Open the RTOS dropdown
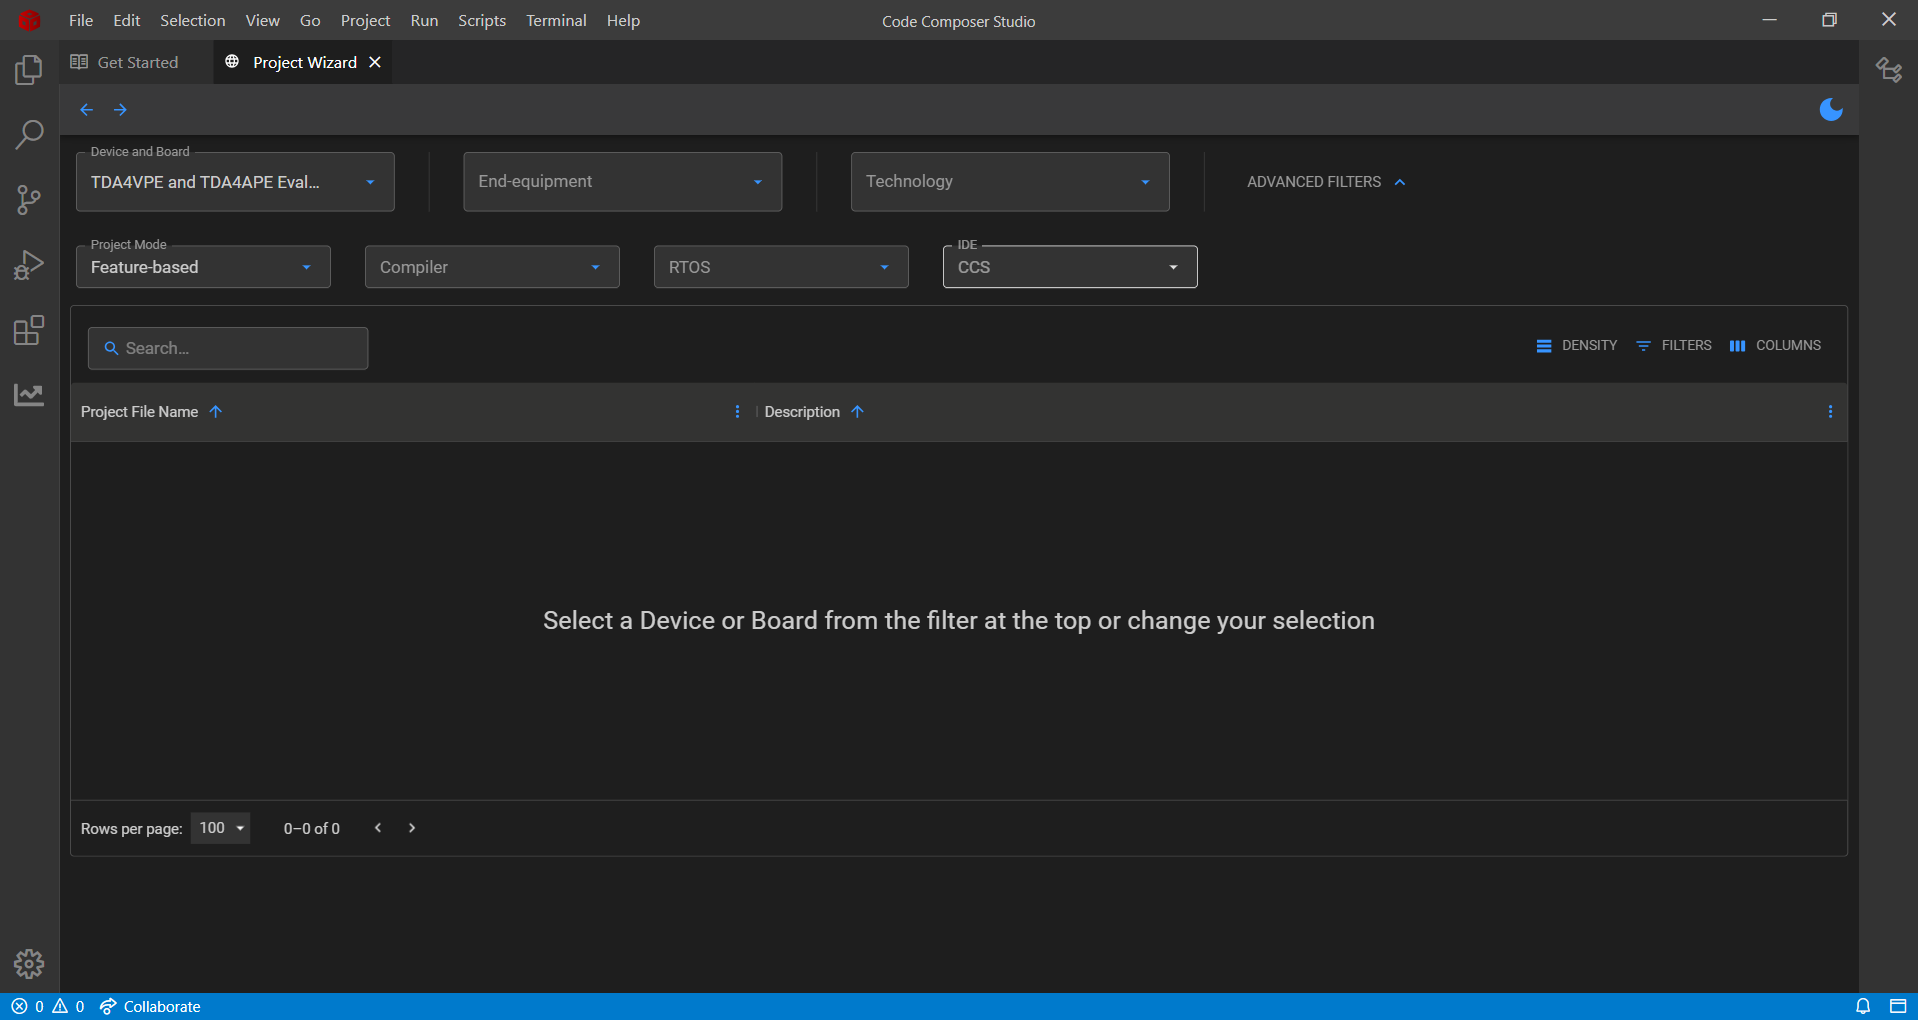 [x=781, y=267]
